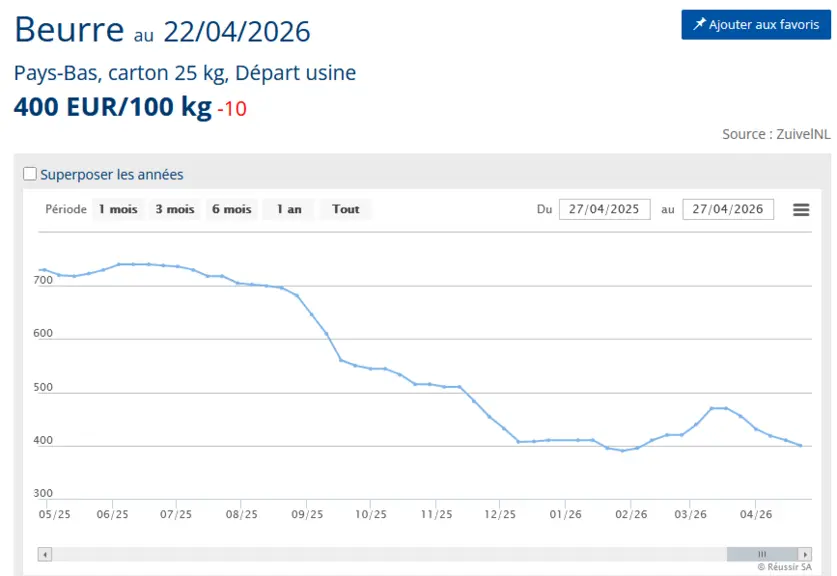This screenshot has width=837, height=576.
Task: Select the 3 mois period
Action: pyautogui.click(x=175, y=209)
